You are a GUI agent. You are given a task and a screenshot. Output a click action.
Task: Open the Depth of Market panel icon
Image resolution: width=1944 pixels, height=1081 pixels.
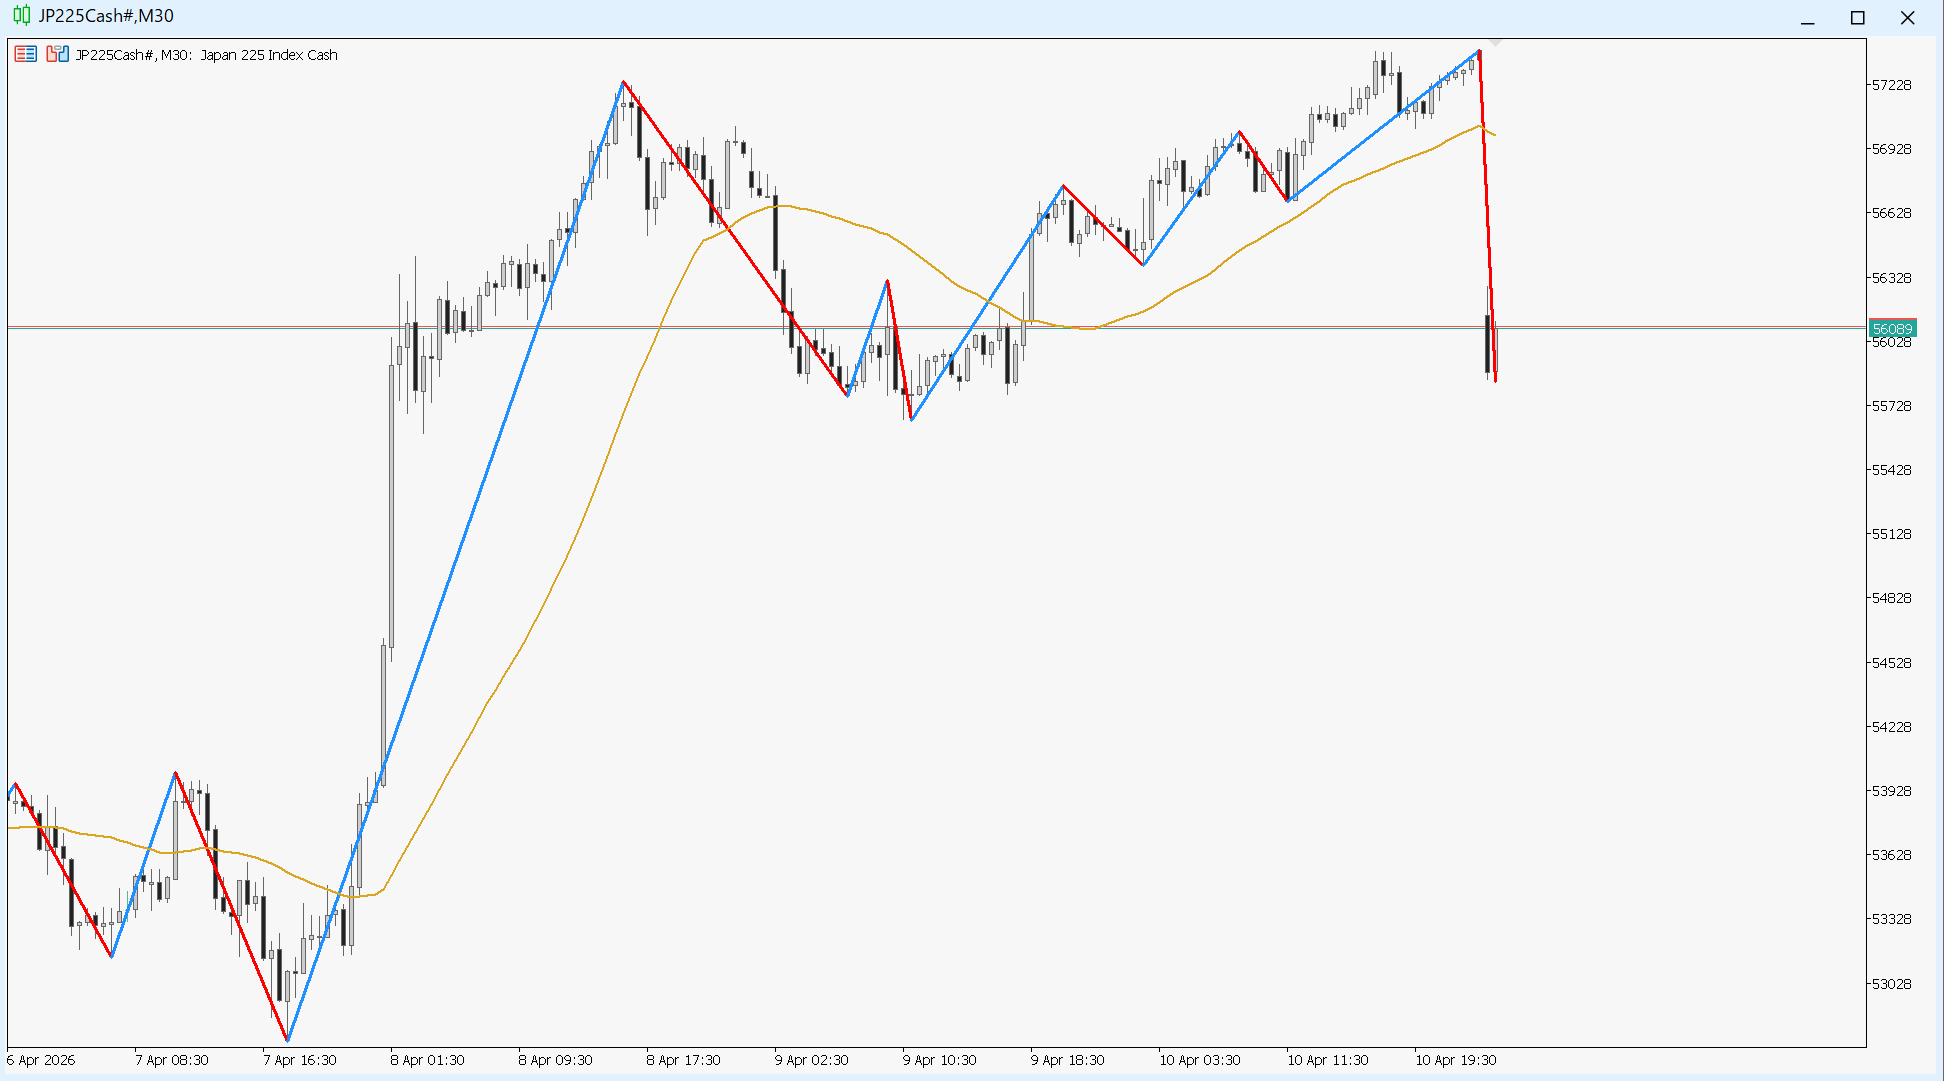point(26,54)
